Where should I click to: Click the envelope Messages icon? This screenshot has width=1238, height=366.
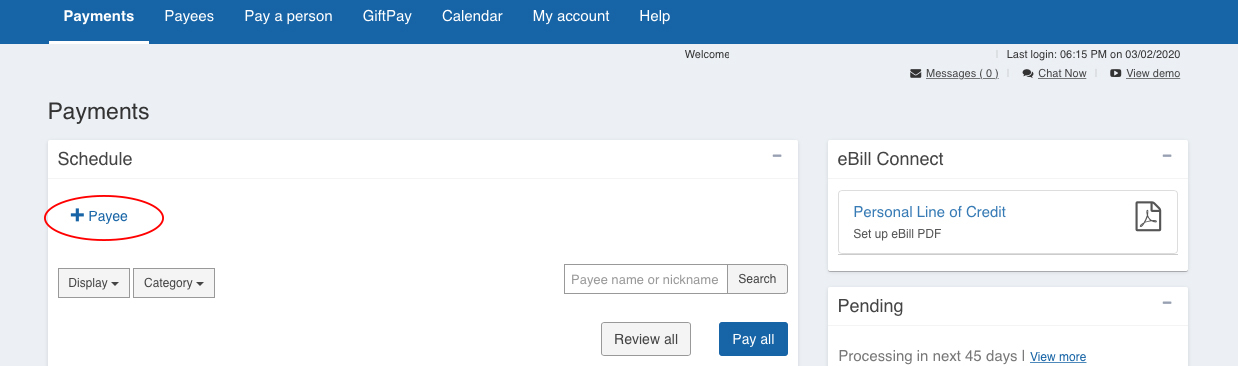[915, 74]
